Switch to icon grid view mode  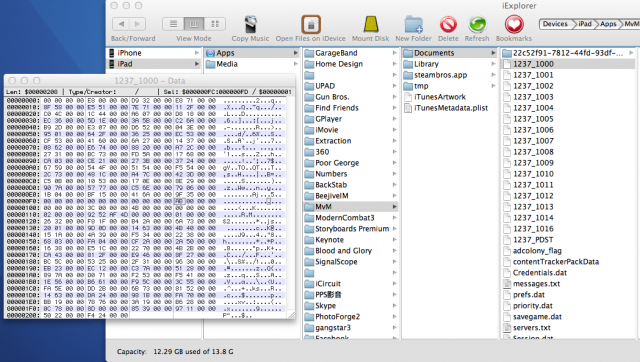[x=215, y=24]
